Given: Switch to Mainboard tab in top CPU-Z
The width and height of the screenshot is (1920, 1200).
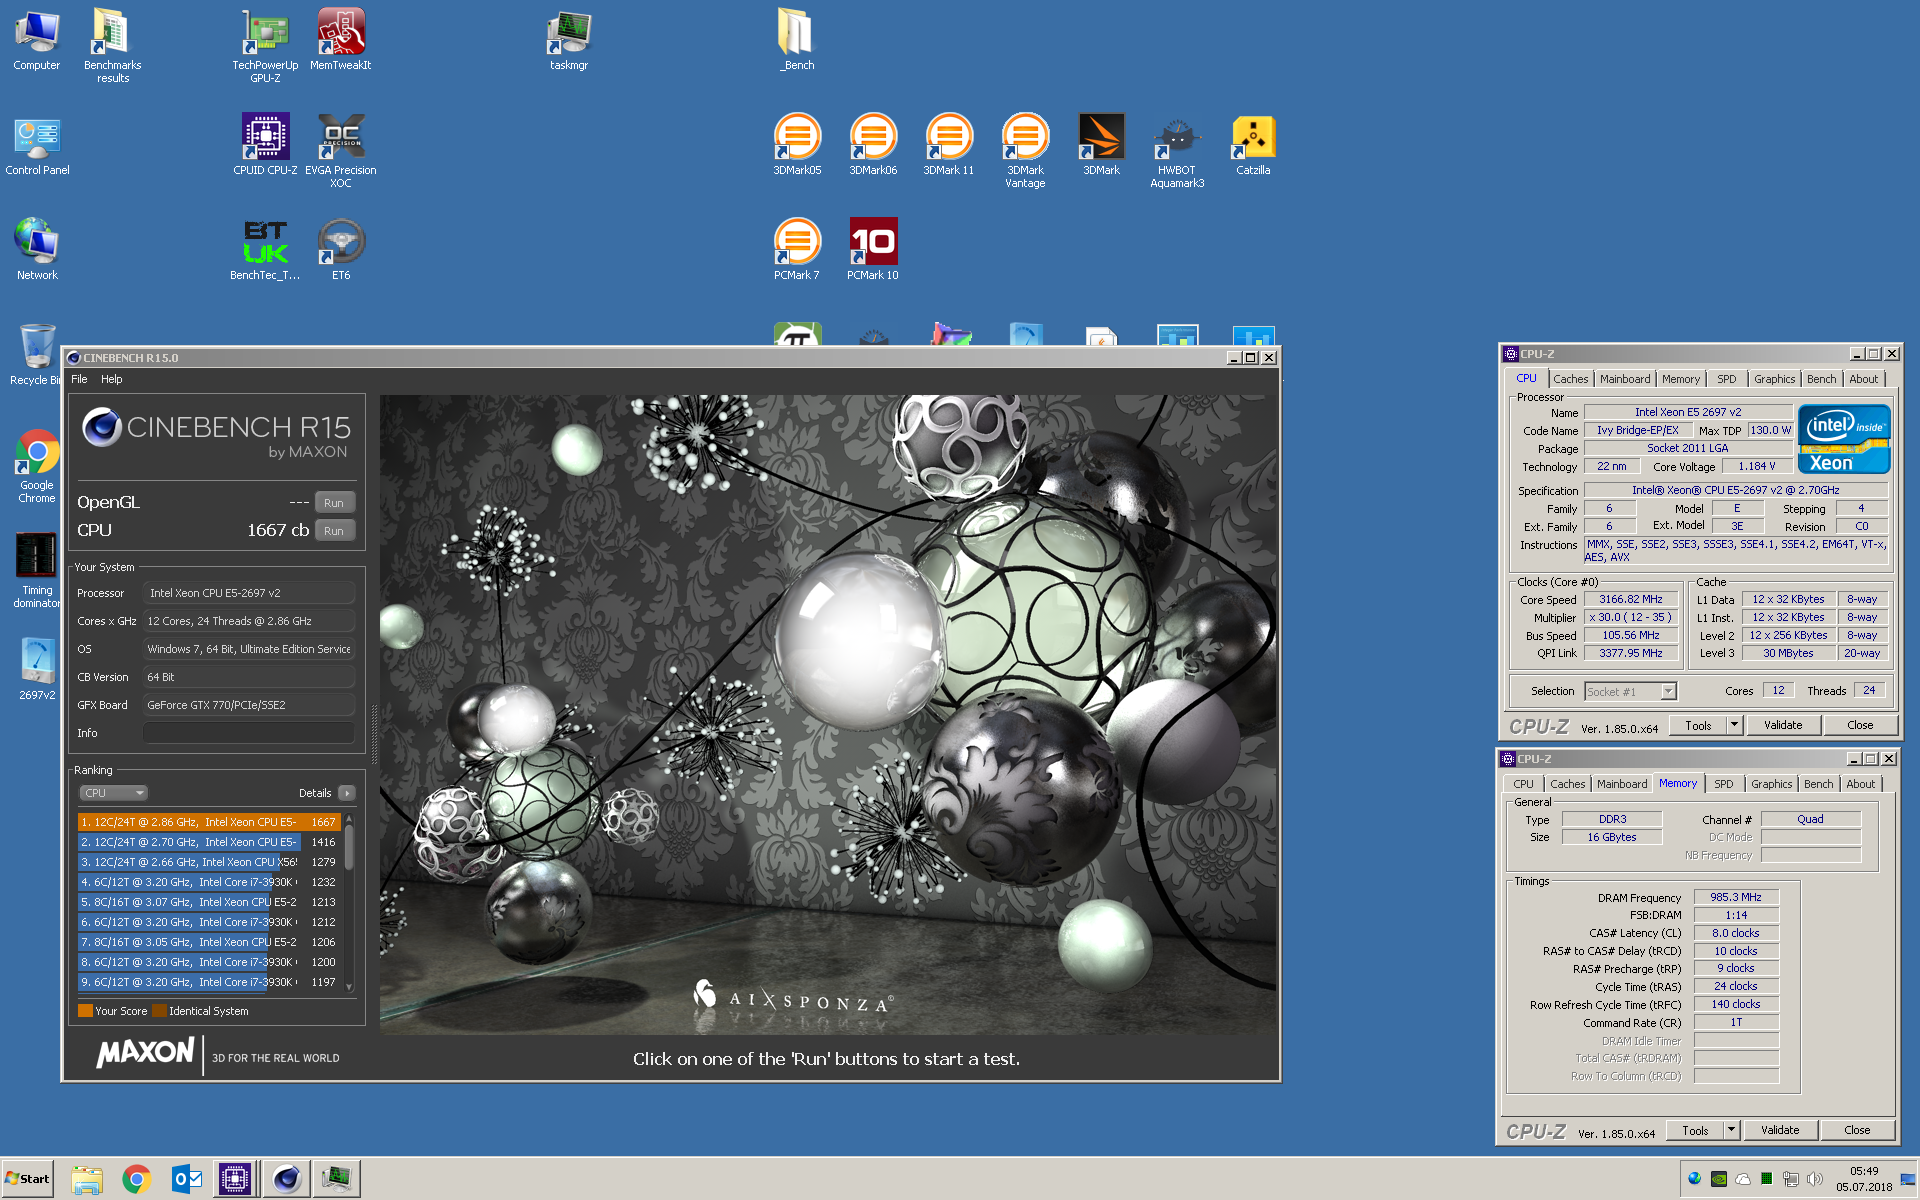Looking at the screenshot, I should point(1625,379).
